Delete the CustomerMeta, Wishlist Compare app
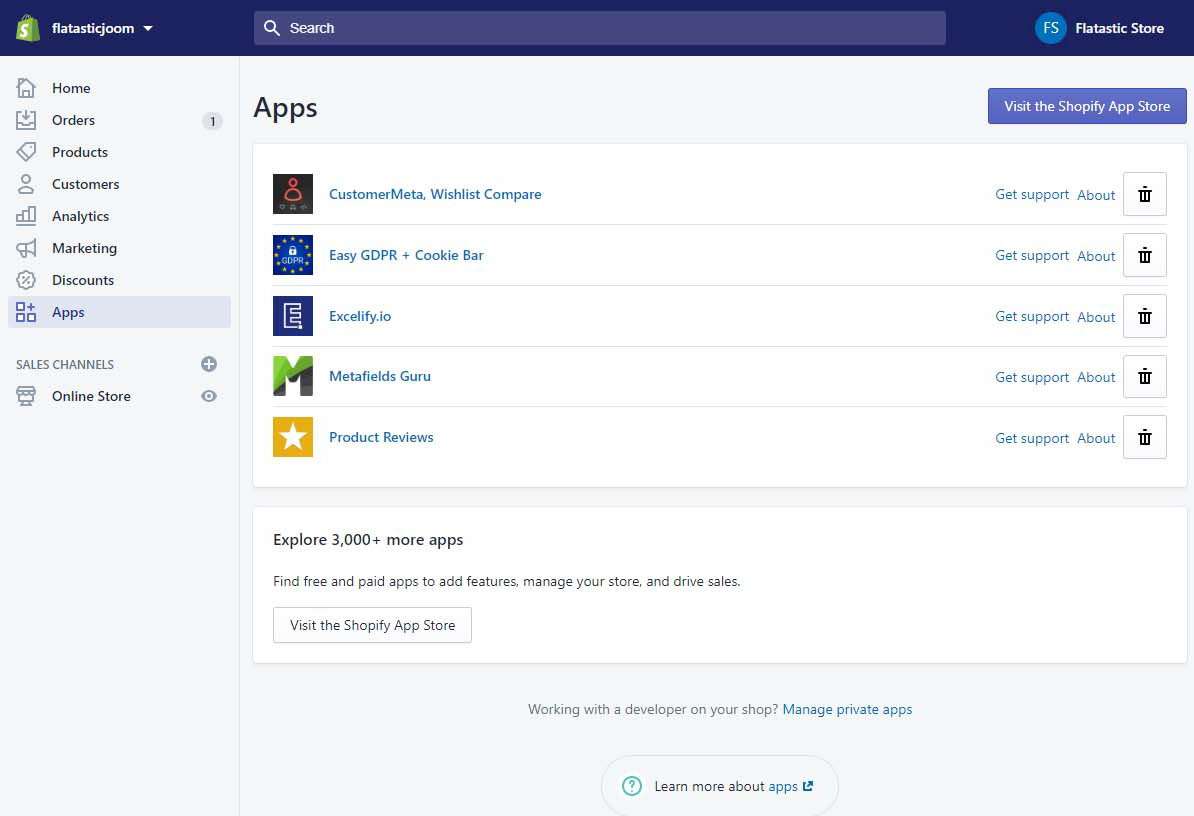The image size is (1194, 816). coord(1144,194)
